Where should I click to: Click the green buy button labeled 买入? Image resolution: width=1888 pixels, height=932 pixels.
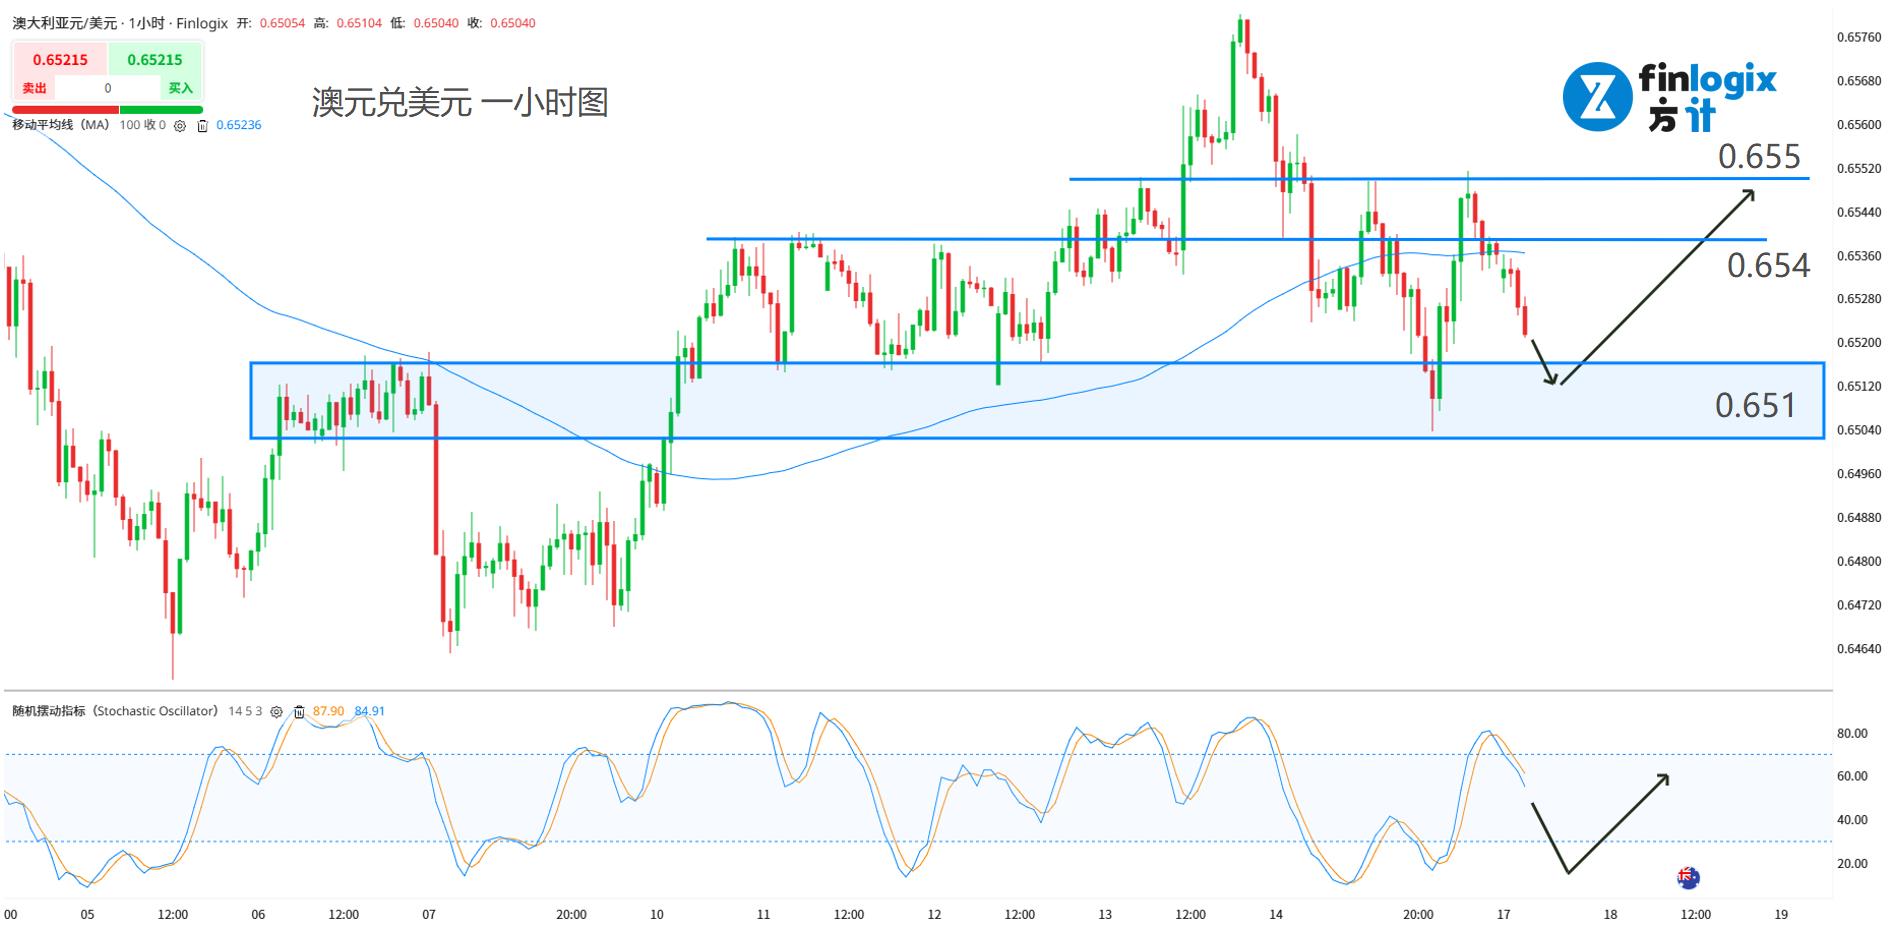tap(180, 88)
